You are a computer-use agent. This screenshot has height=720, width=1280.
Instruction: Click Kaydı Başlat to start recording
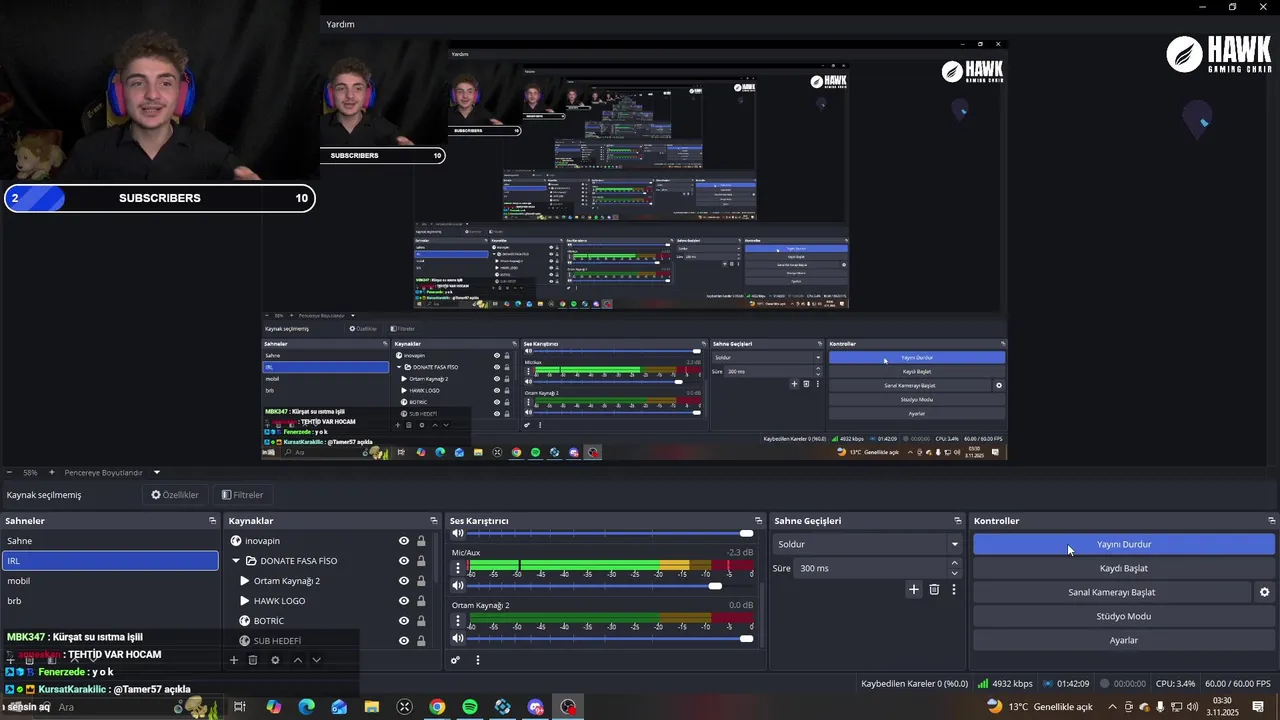tap(1124, 568)
